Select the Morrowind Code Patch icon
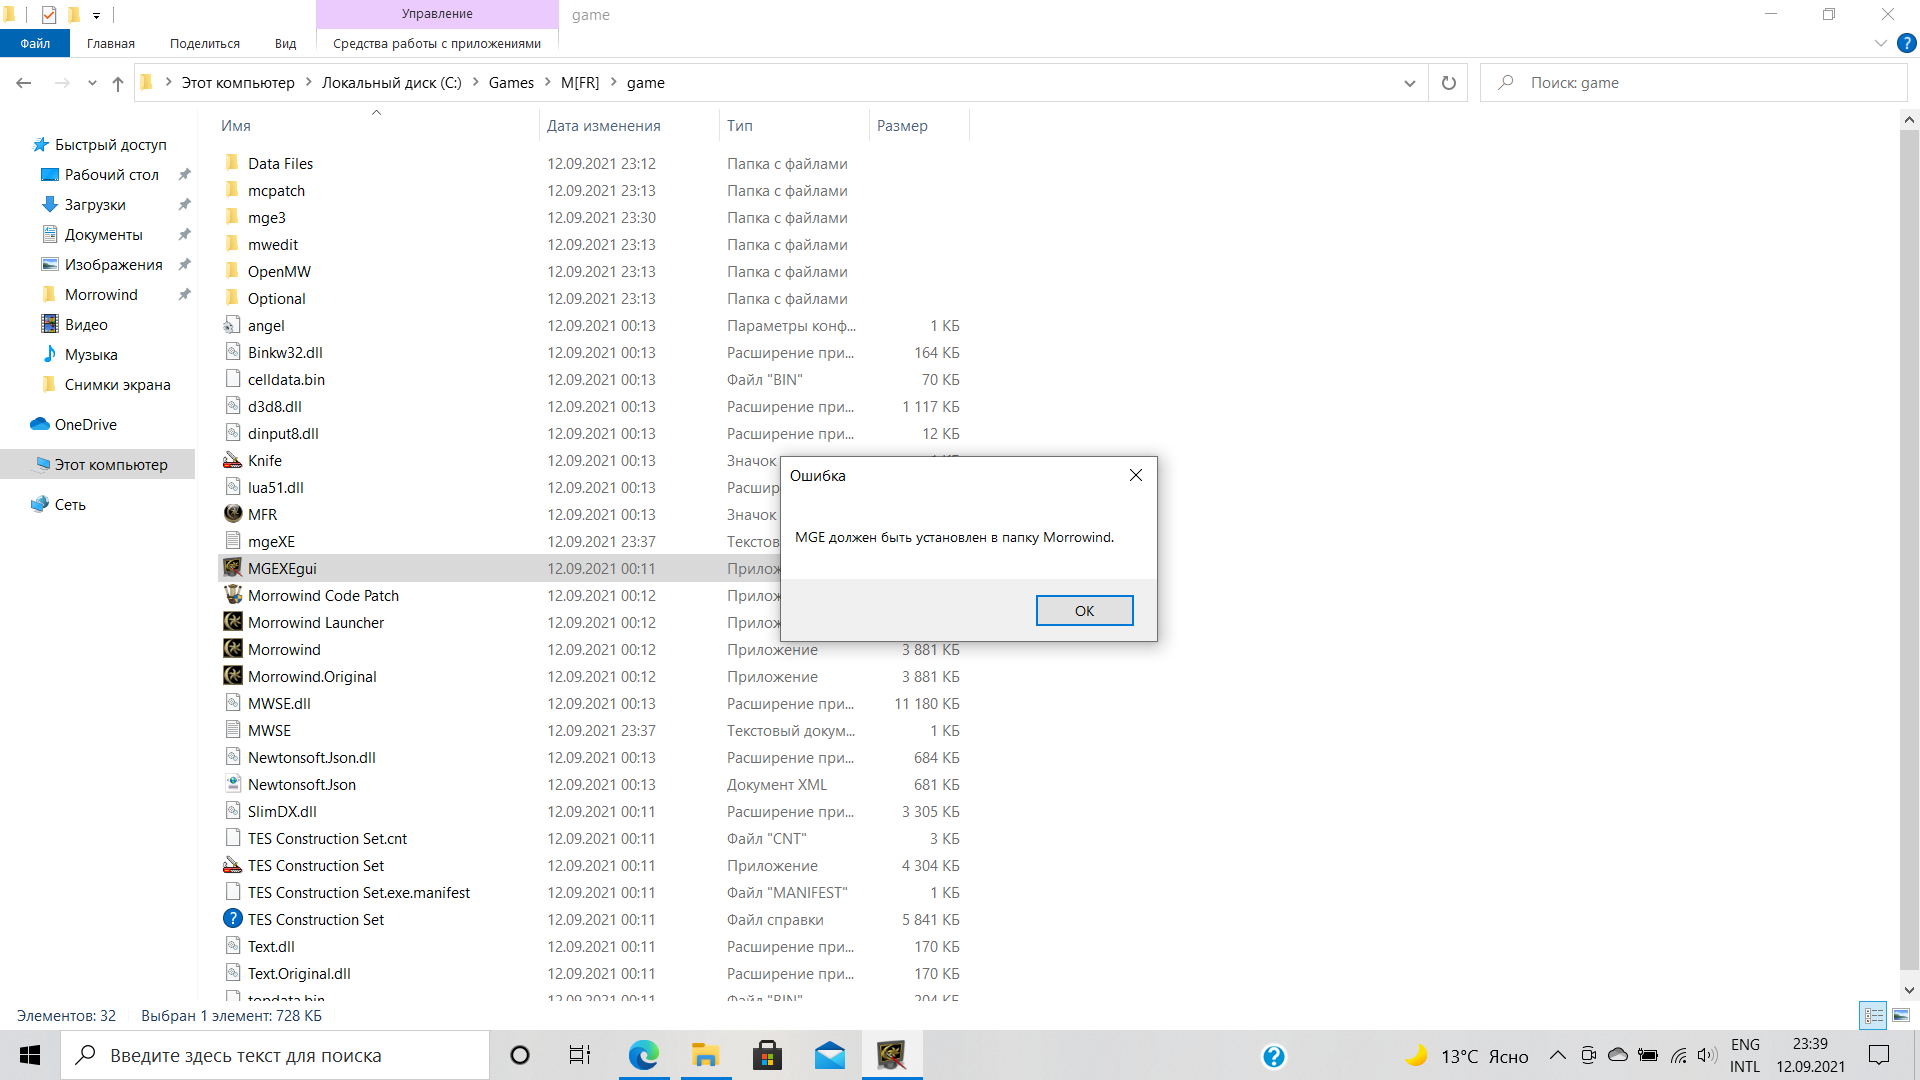 [233, 595]
